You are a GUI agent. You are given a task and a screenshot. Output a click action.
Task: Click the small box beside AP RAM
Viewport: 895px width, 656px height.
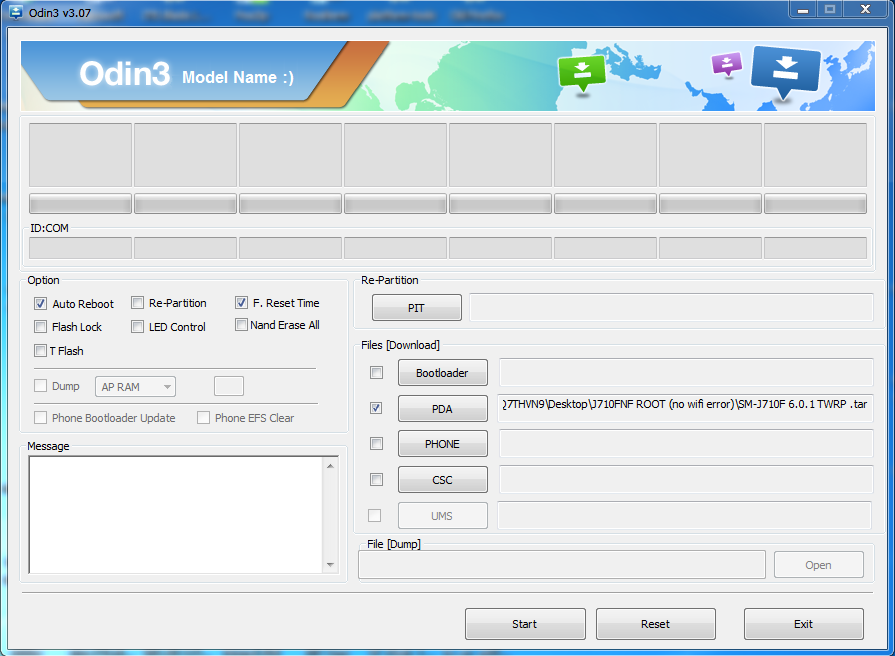(229, 386)
